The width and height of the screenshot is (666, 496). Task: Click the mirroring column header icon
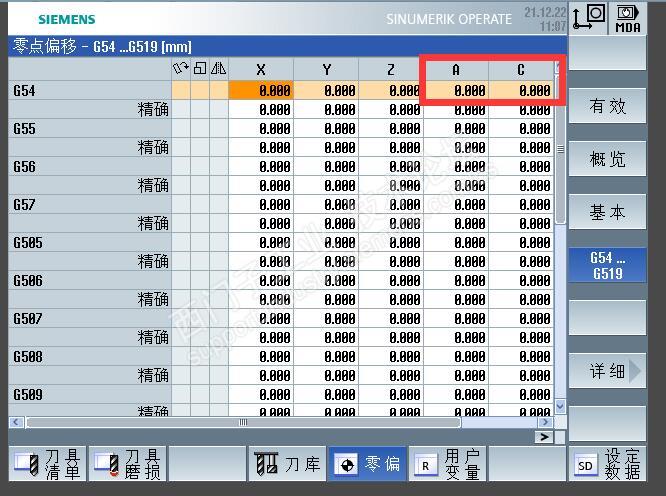pos(218,68)
